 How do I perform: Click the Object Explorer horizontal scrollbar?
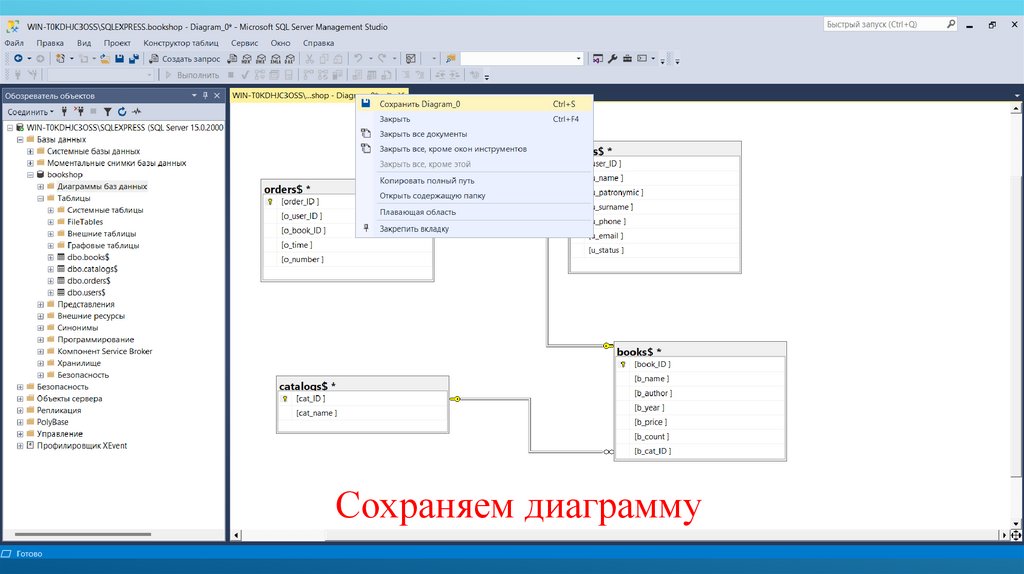[83, 534]
